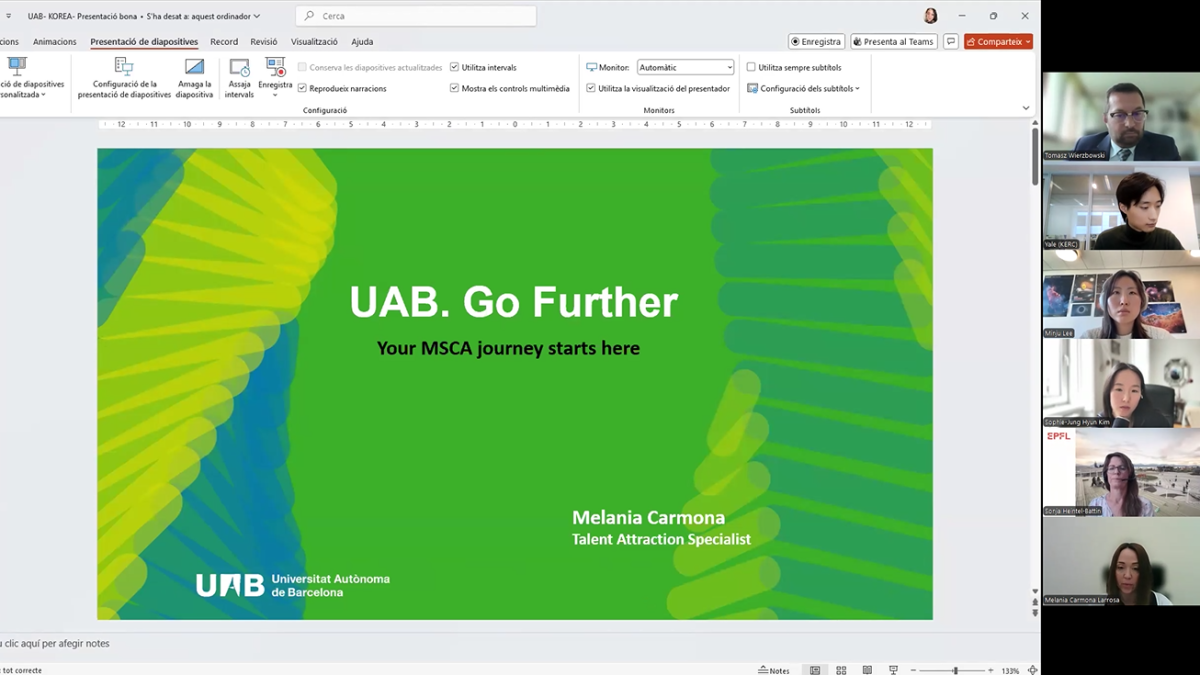Click the zoom out minus icon

(913, 670)
